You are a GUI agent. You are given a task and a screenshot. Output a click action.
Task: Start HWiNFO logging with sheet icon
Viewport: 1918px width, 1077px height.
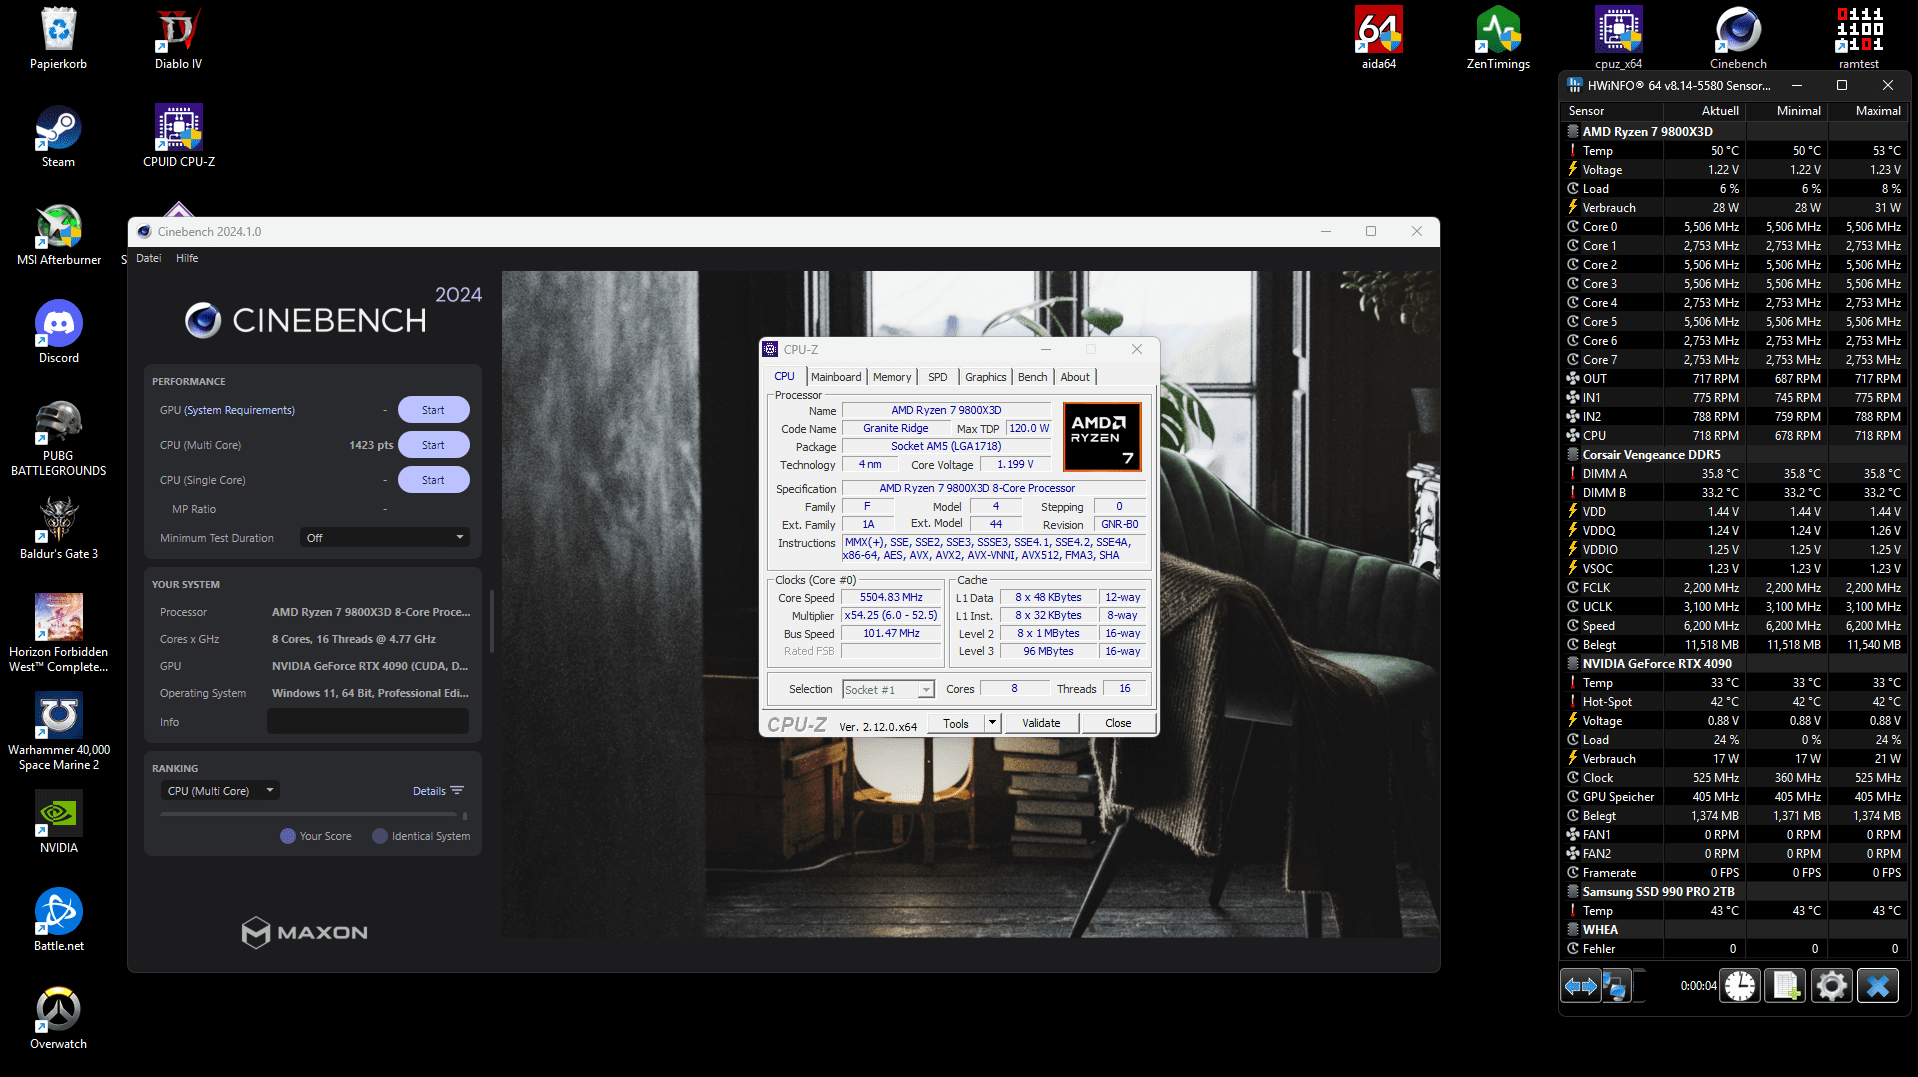(1786, 987)
